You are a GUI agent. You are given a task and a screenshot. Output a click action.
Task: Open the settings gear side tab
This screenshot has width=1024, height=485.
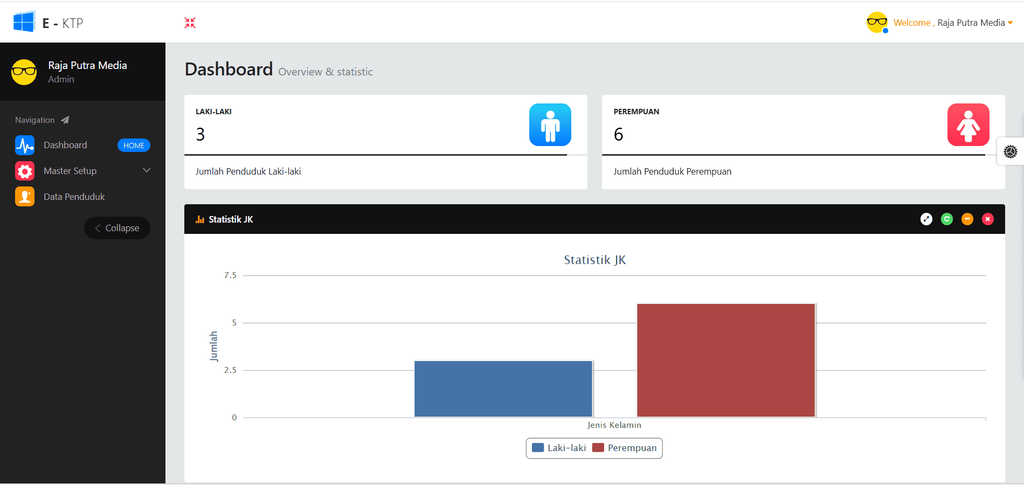(1011, 151)
